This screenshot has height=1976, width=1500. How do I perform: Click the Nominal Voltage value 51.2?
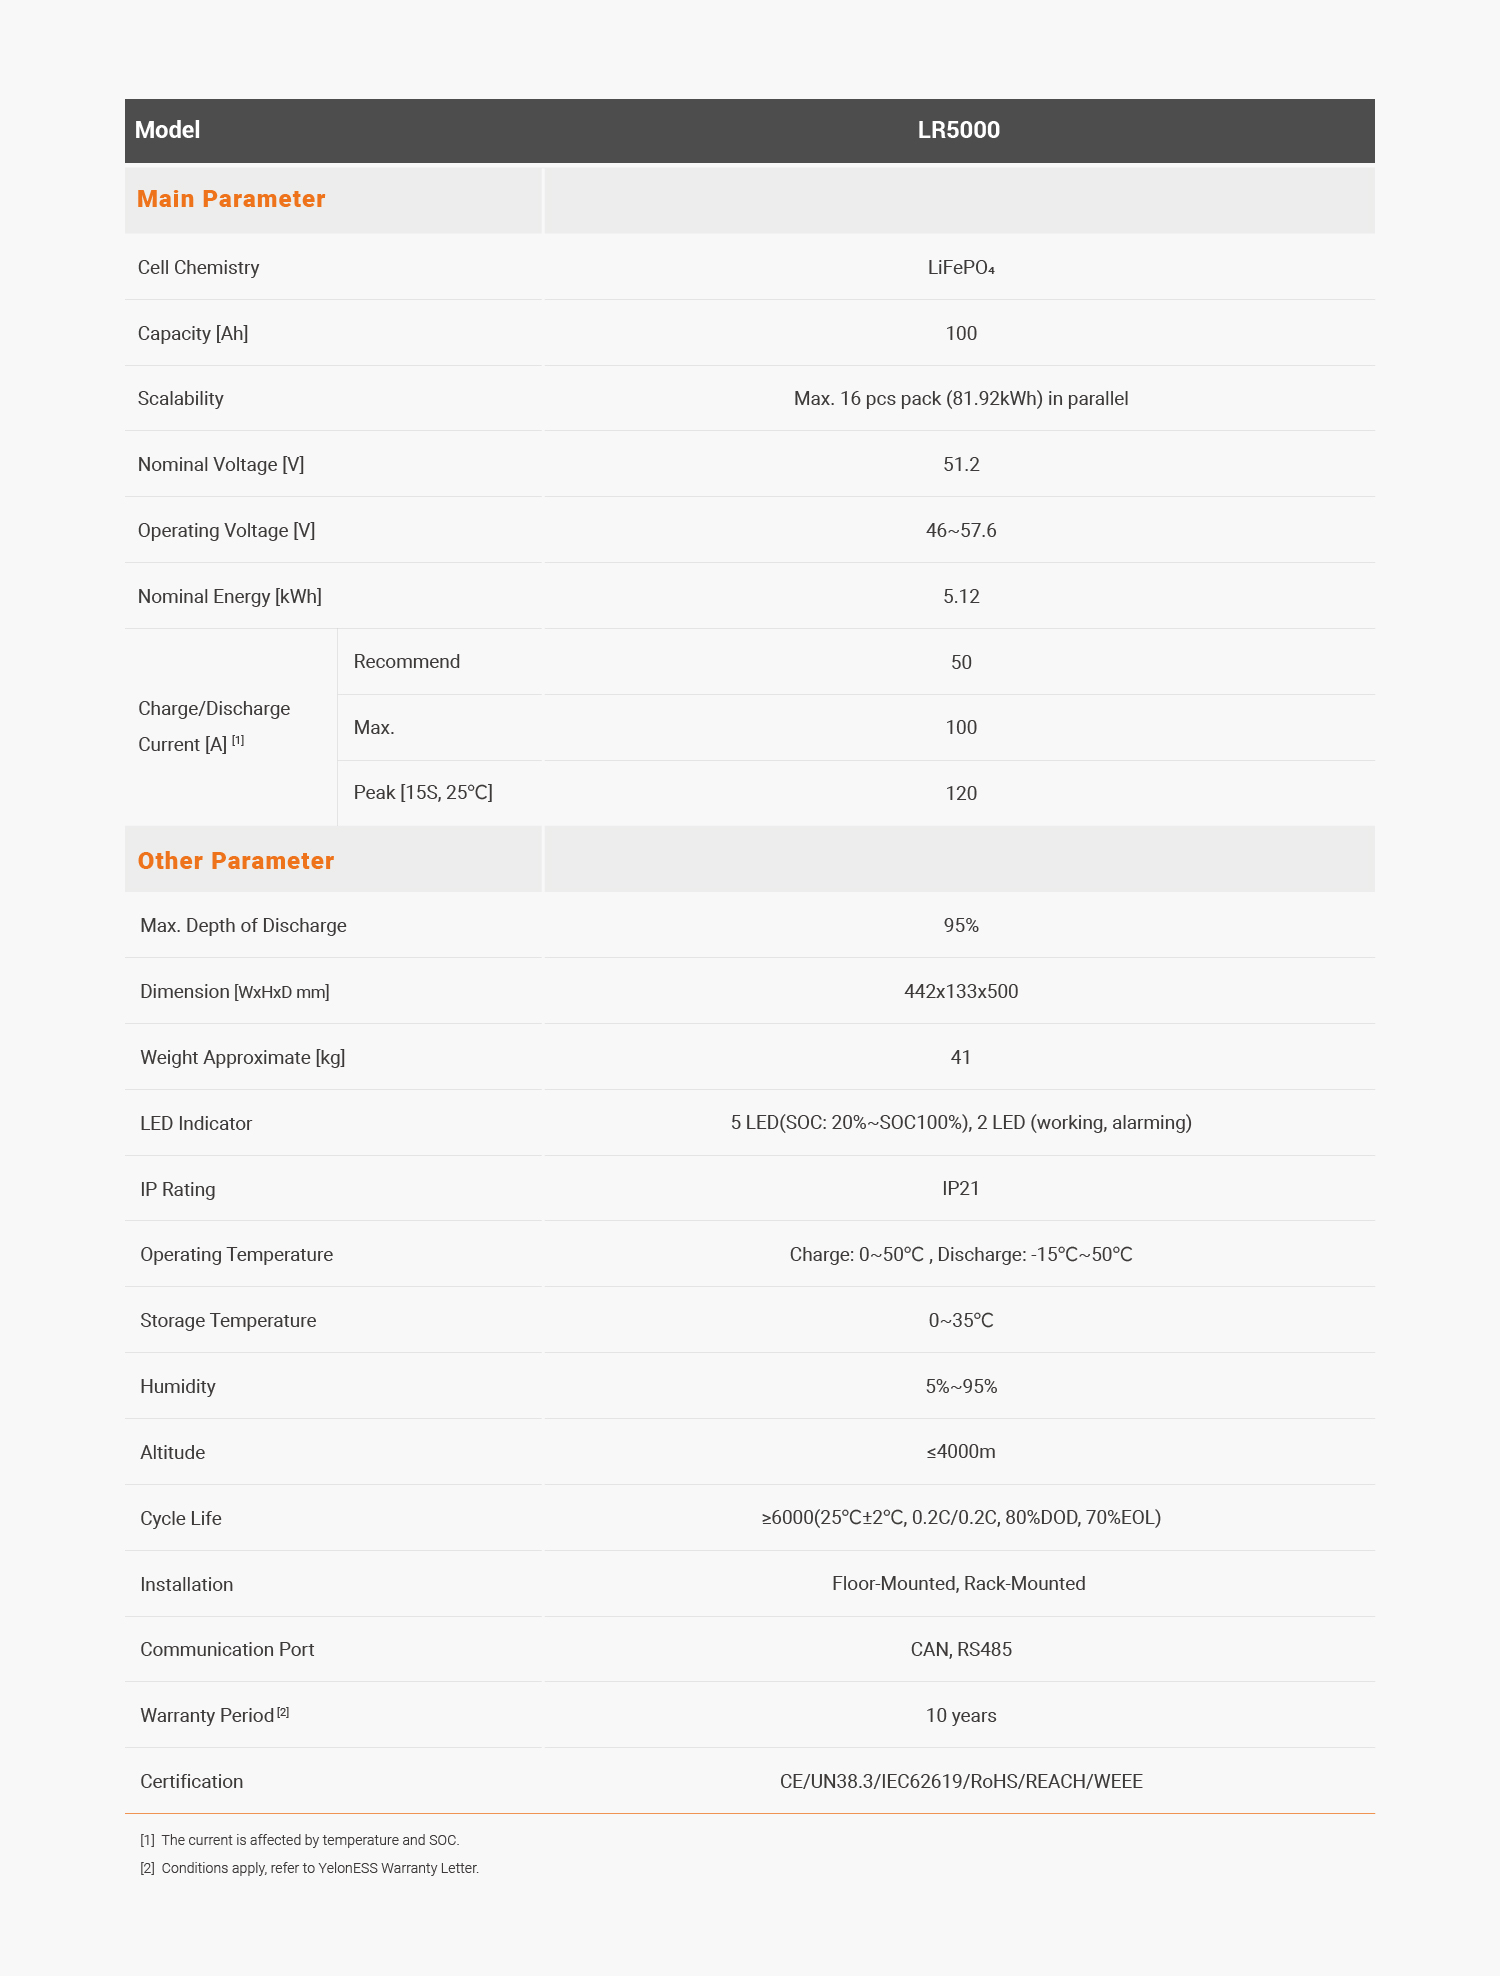point(961,465)
